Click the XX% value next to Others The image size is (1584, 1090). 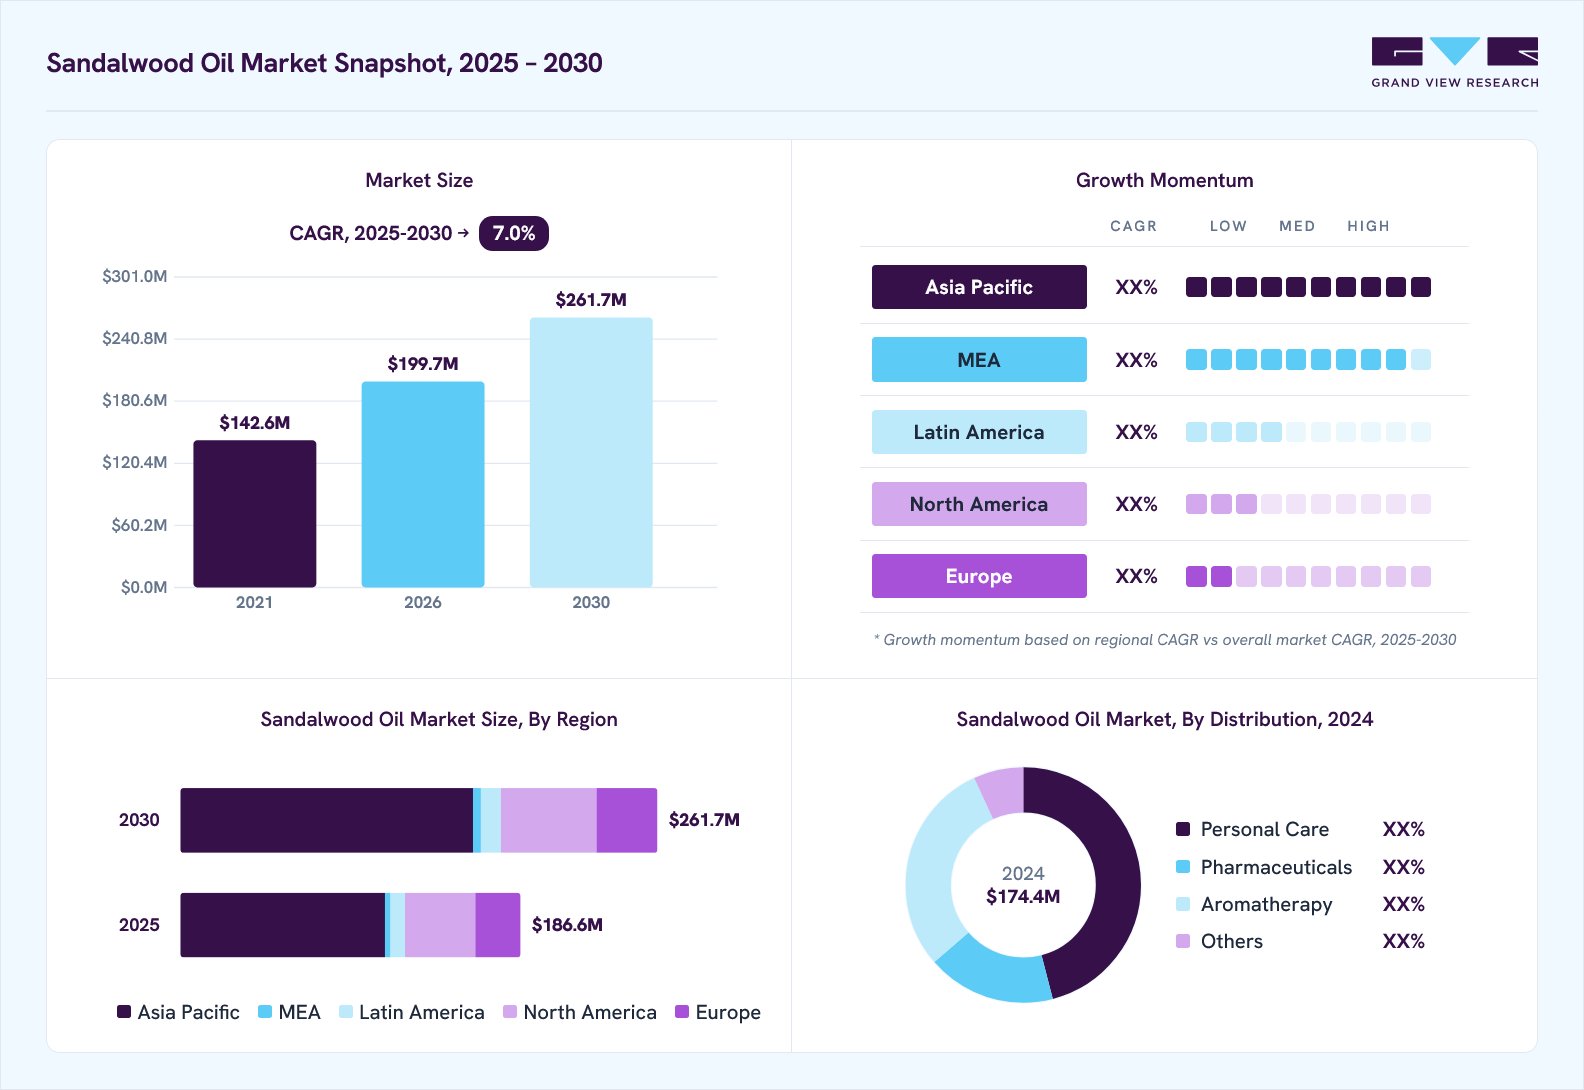[1403, 941]
